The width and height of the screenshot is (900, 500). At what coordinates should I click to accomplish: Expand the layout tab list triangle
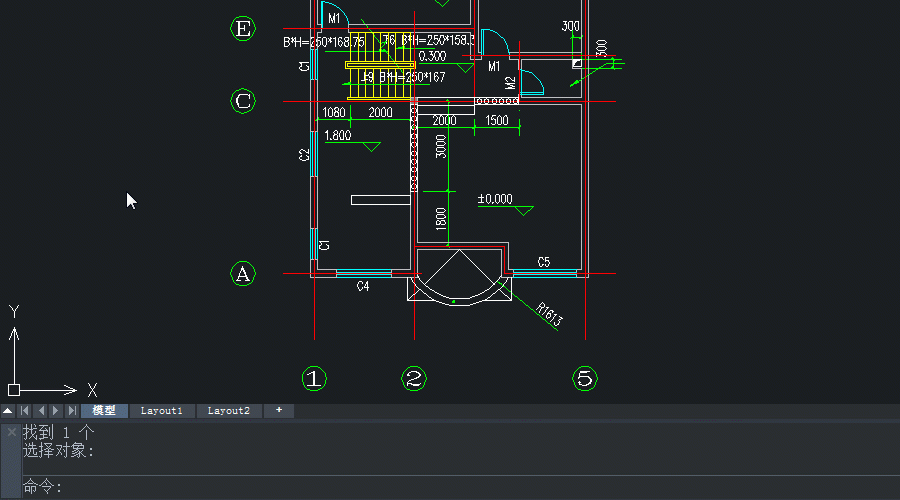pyautogui.click(x=7, y=411)
